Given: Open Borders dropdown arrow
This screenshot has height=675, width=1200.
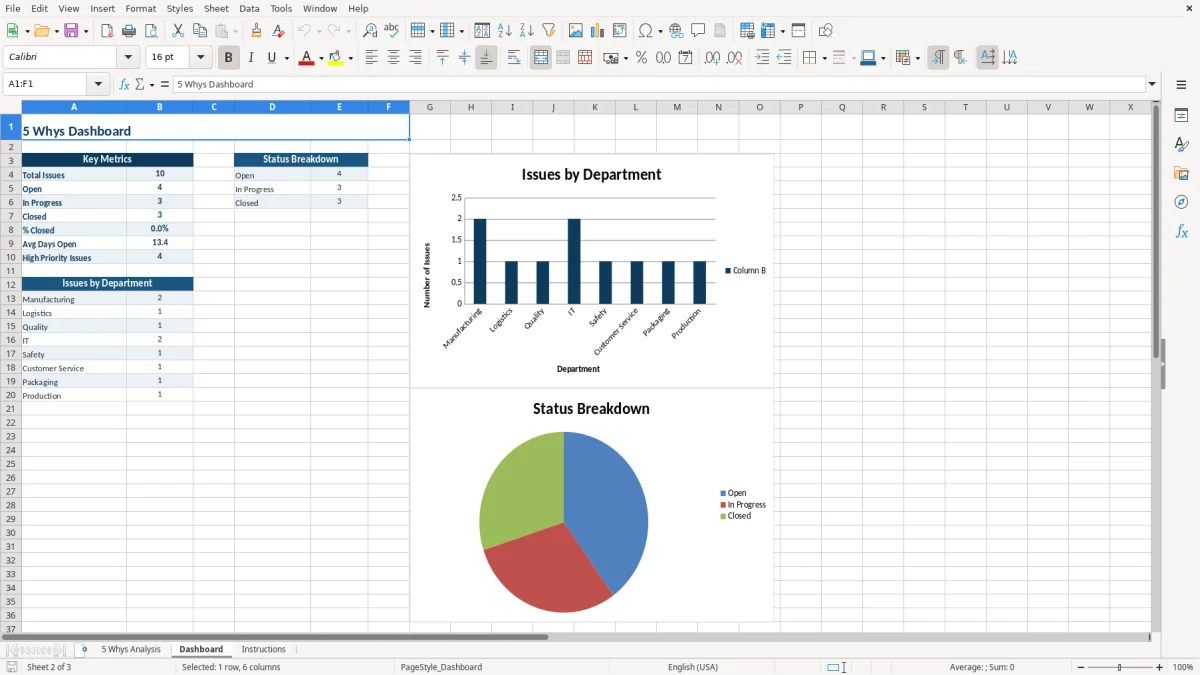Looking at the screenshot, I should click(x=824, y=58).
